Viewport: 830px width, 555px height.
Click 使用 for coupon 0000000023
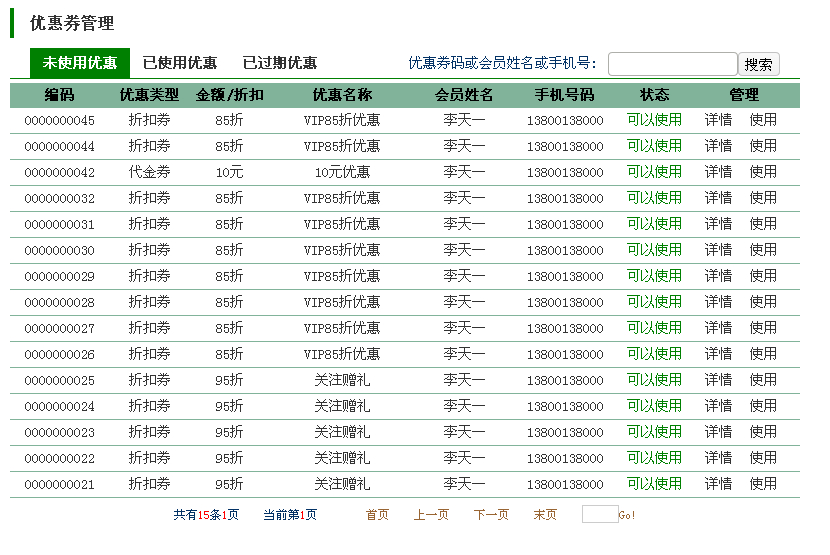(x=763, y=432)
